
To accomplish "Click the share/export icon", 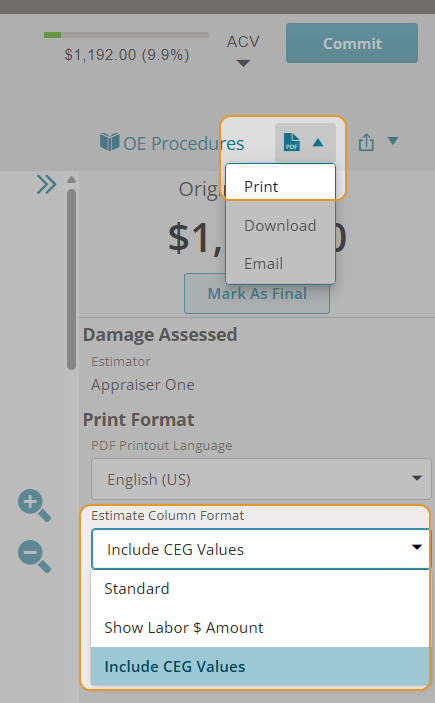I will 366,143.
